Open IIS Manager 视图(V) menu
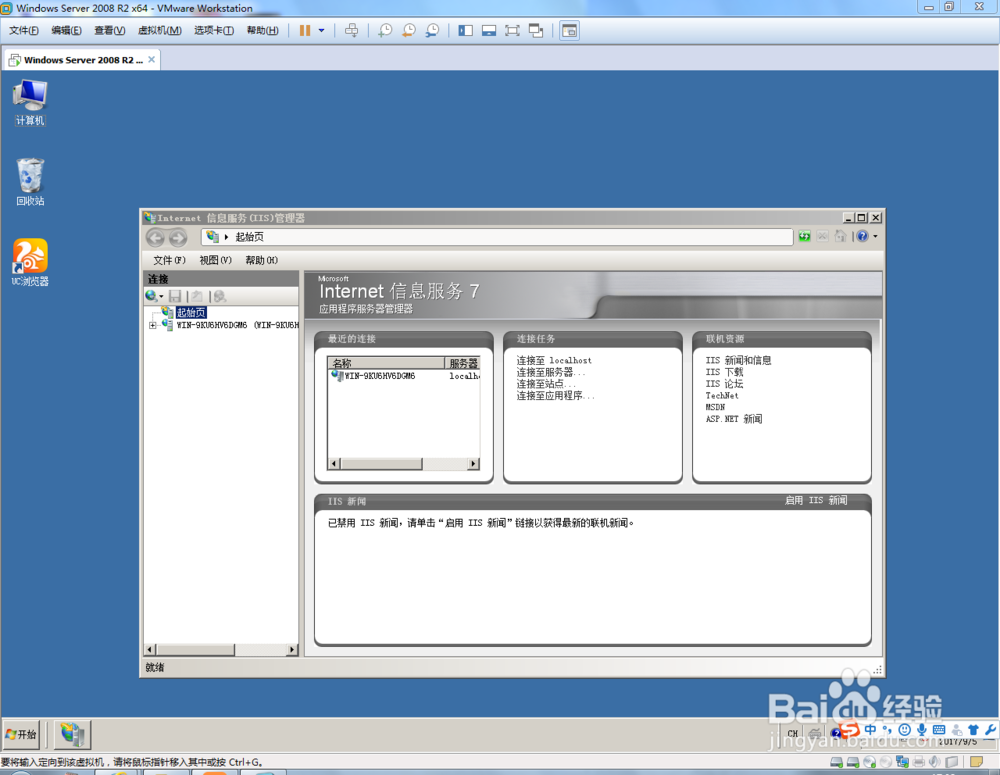 216,260
